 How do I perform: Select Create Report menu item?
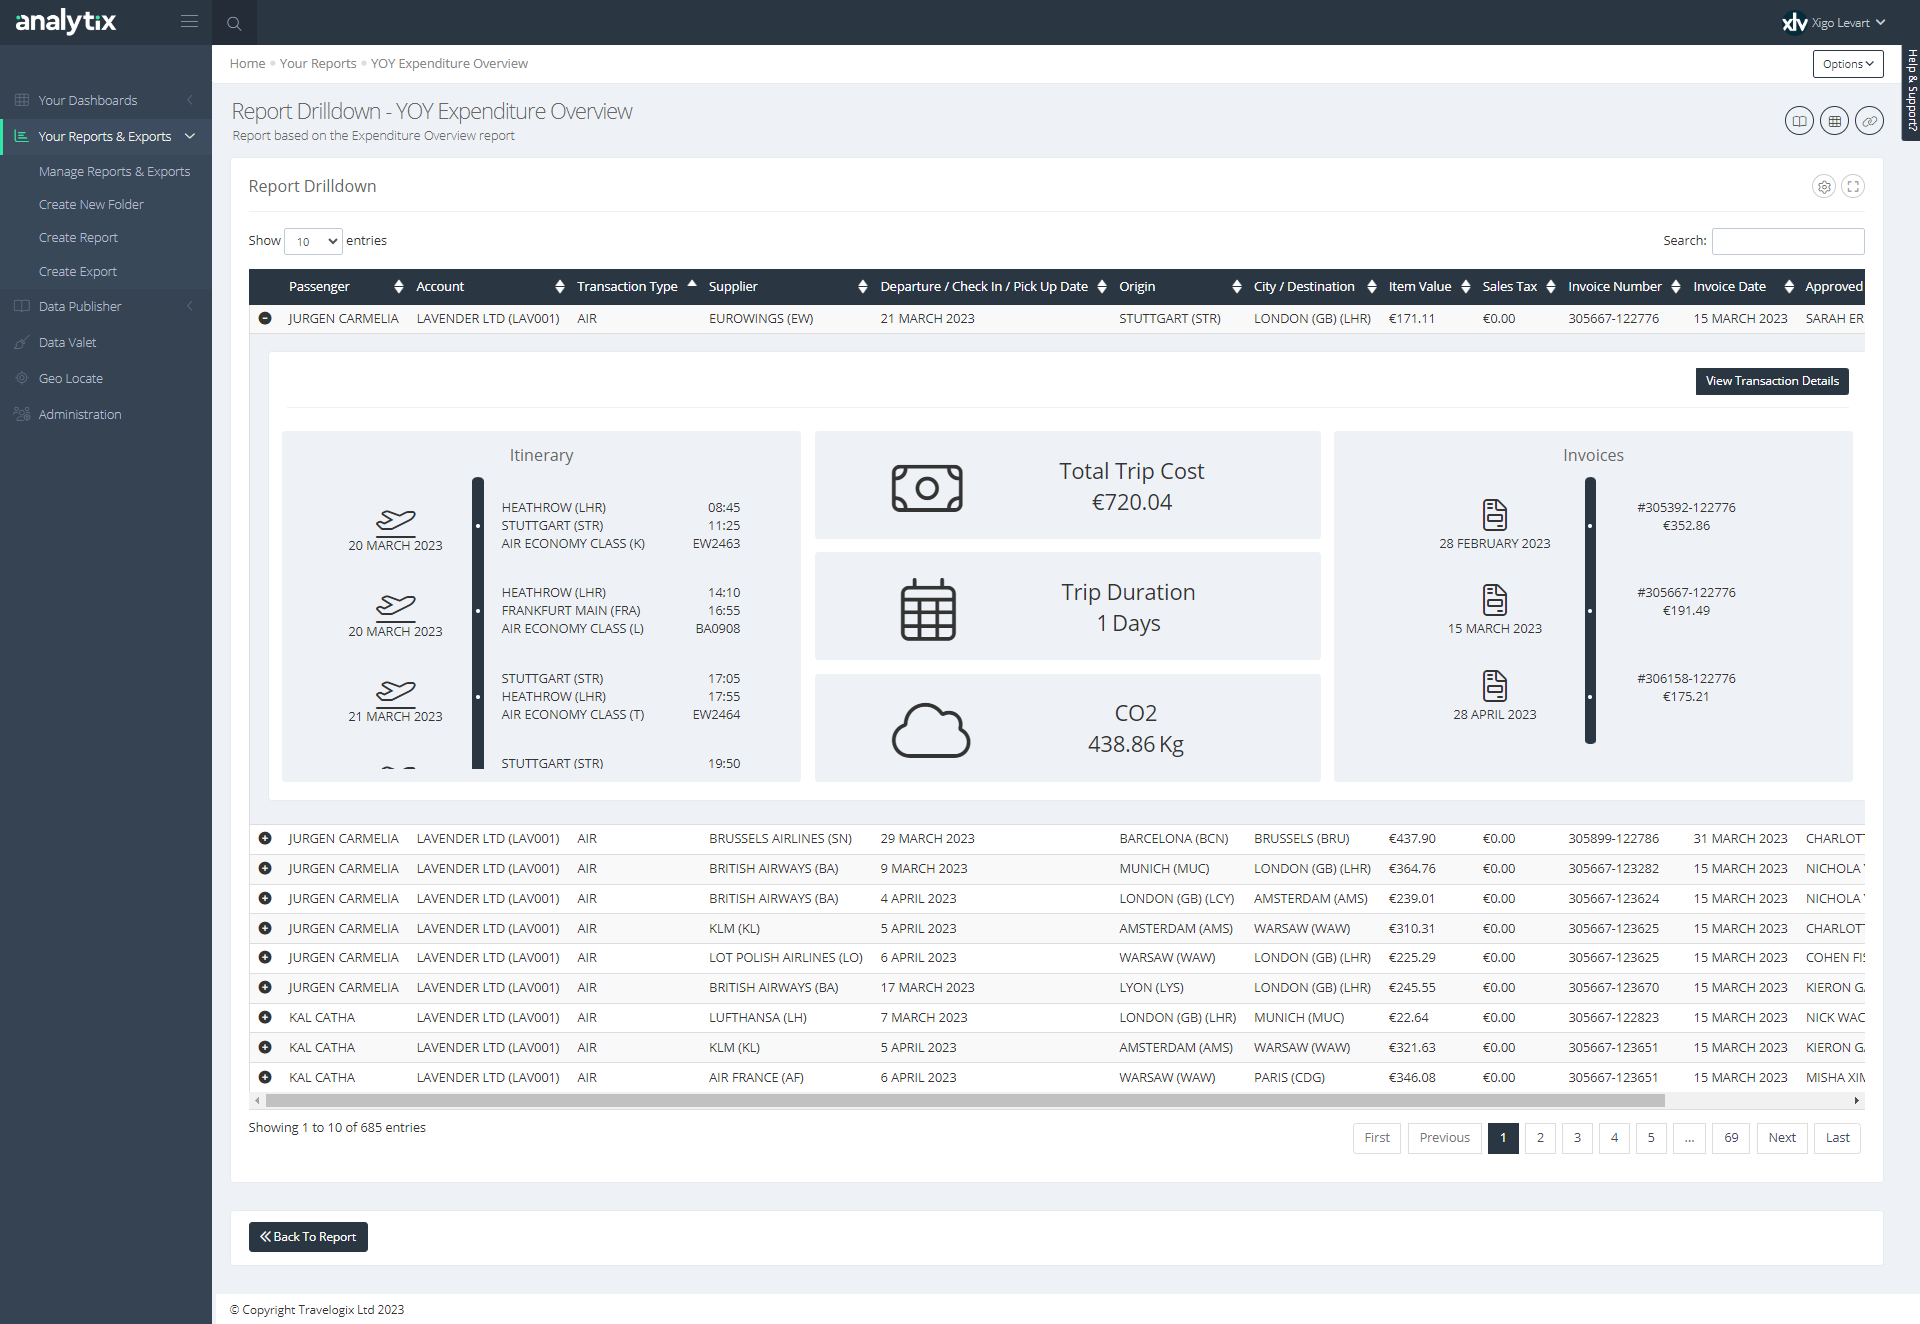coord(78,238)
